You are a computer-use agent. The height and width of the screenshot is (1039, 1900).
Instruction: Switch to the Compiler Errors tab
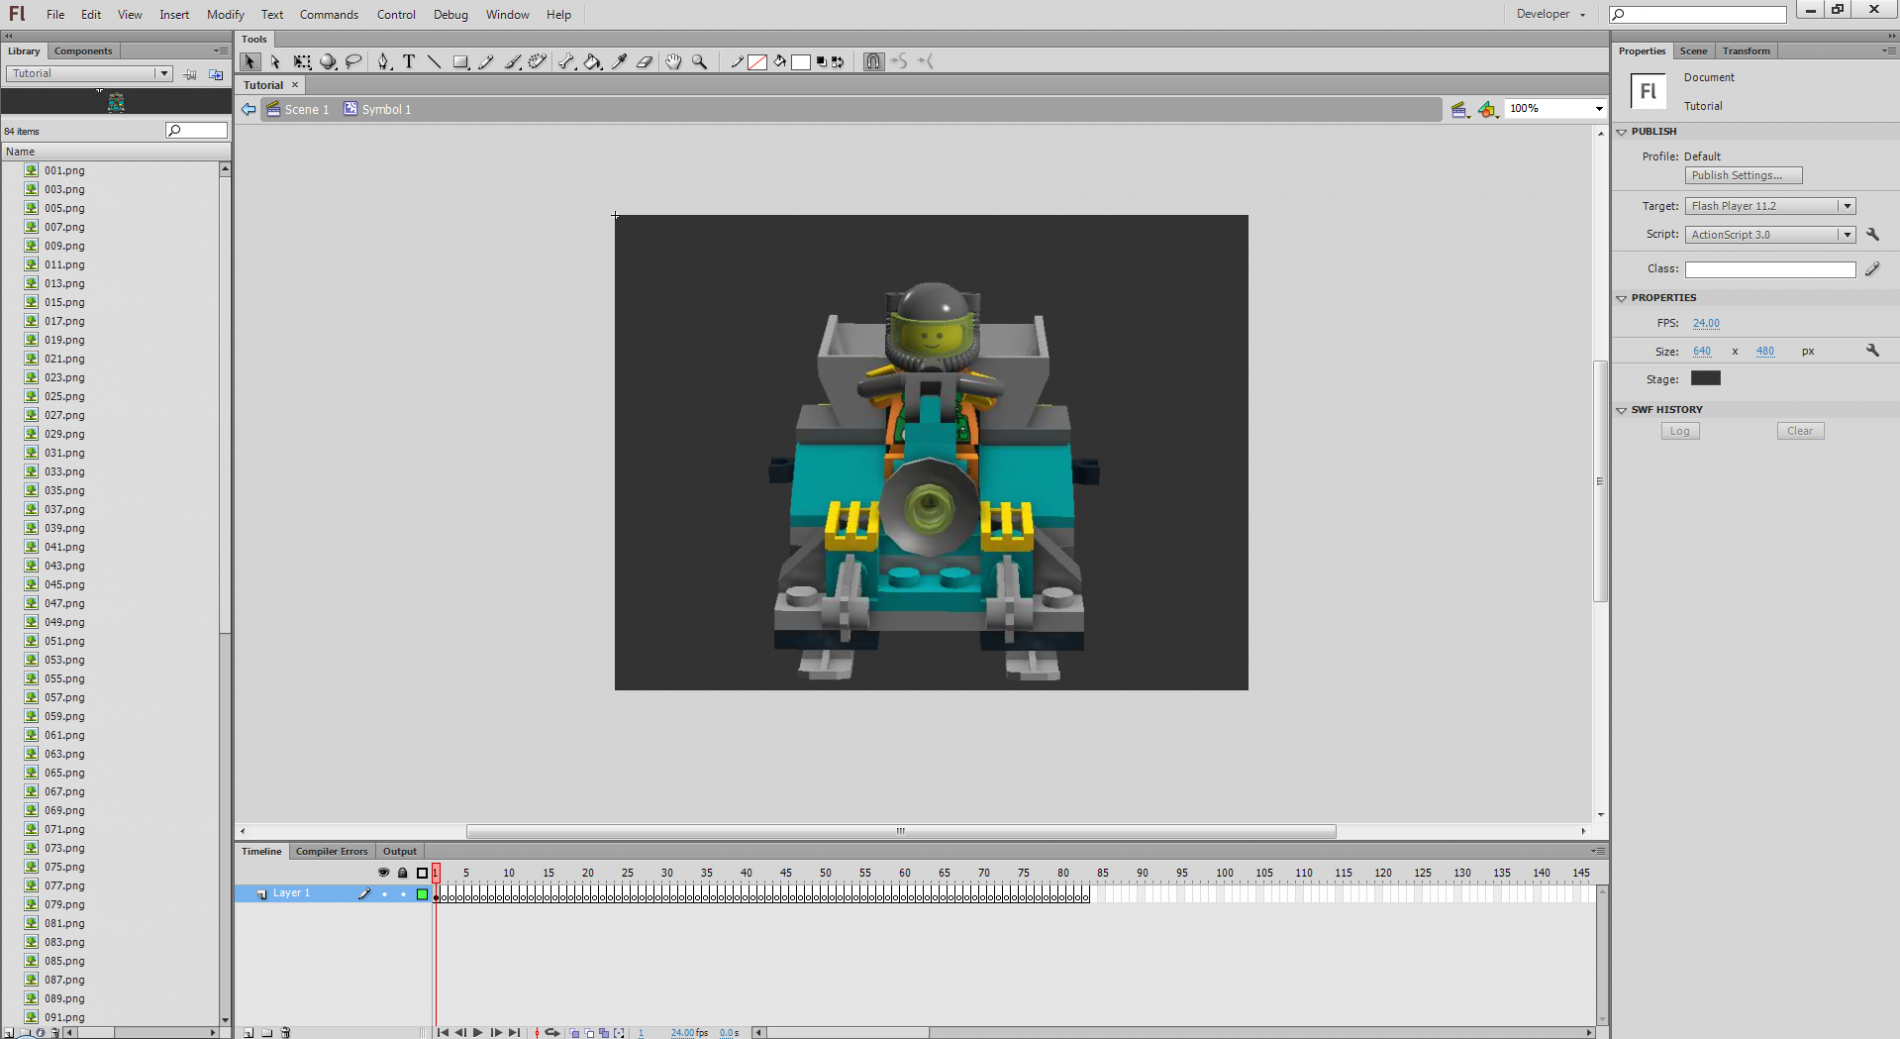[x=331, y=851]
